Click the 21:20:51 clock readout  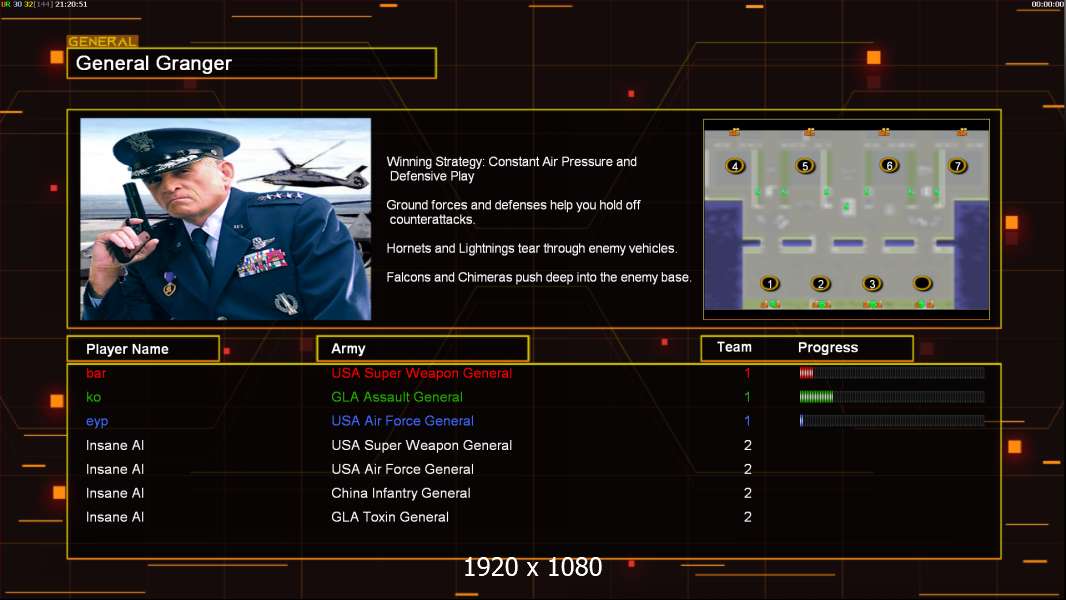pyautogui.click(x=71, y=4)
